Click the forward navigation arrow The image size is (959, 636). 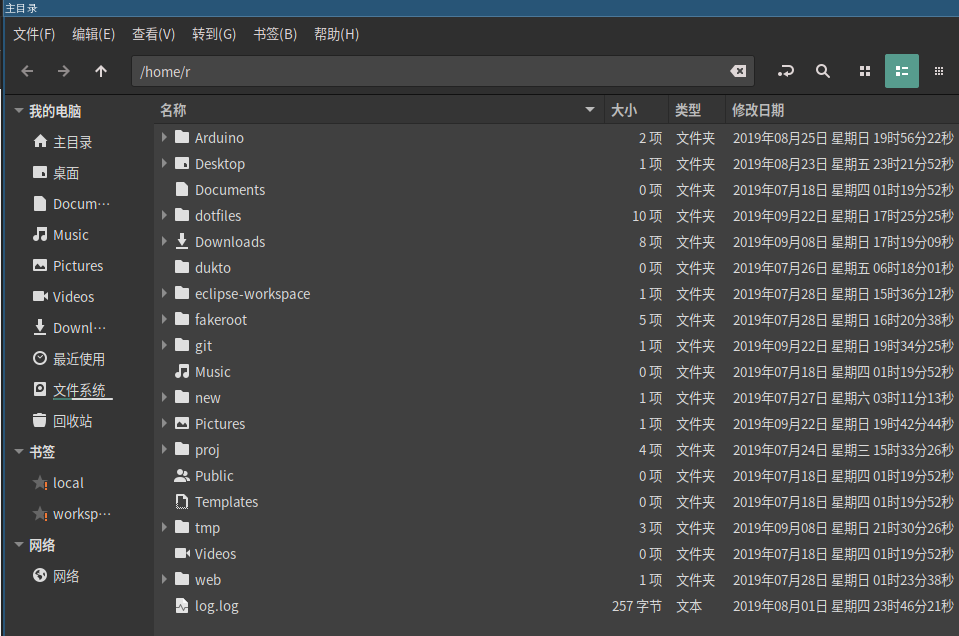64,71
